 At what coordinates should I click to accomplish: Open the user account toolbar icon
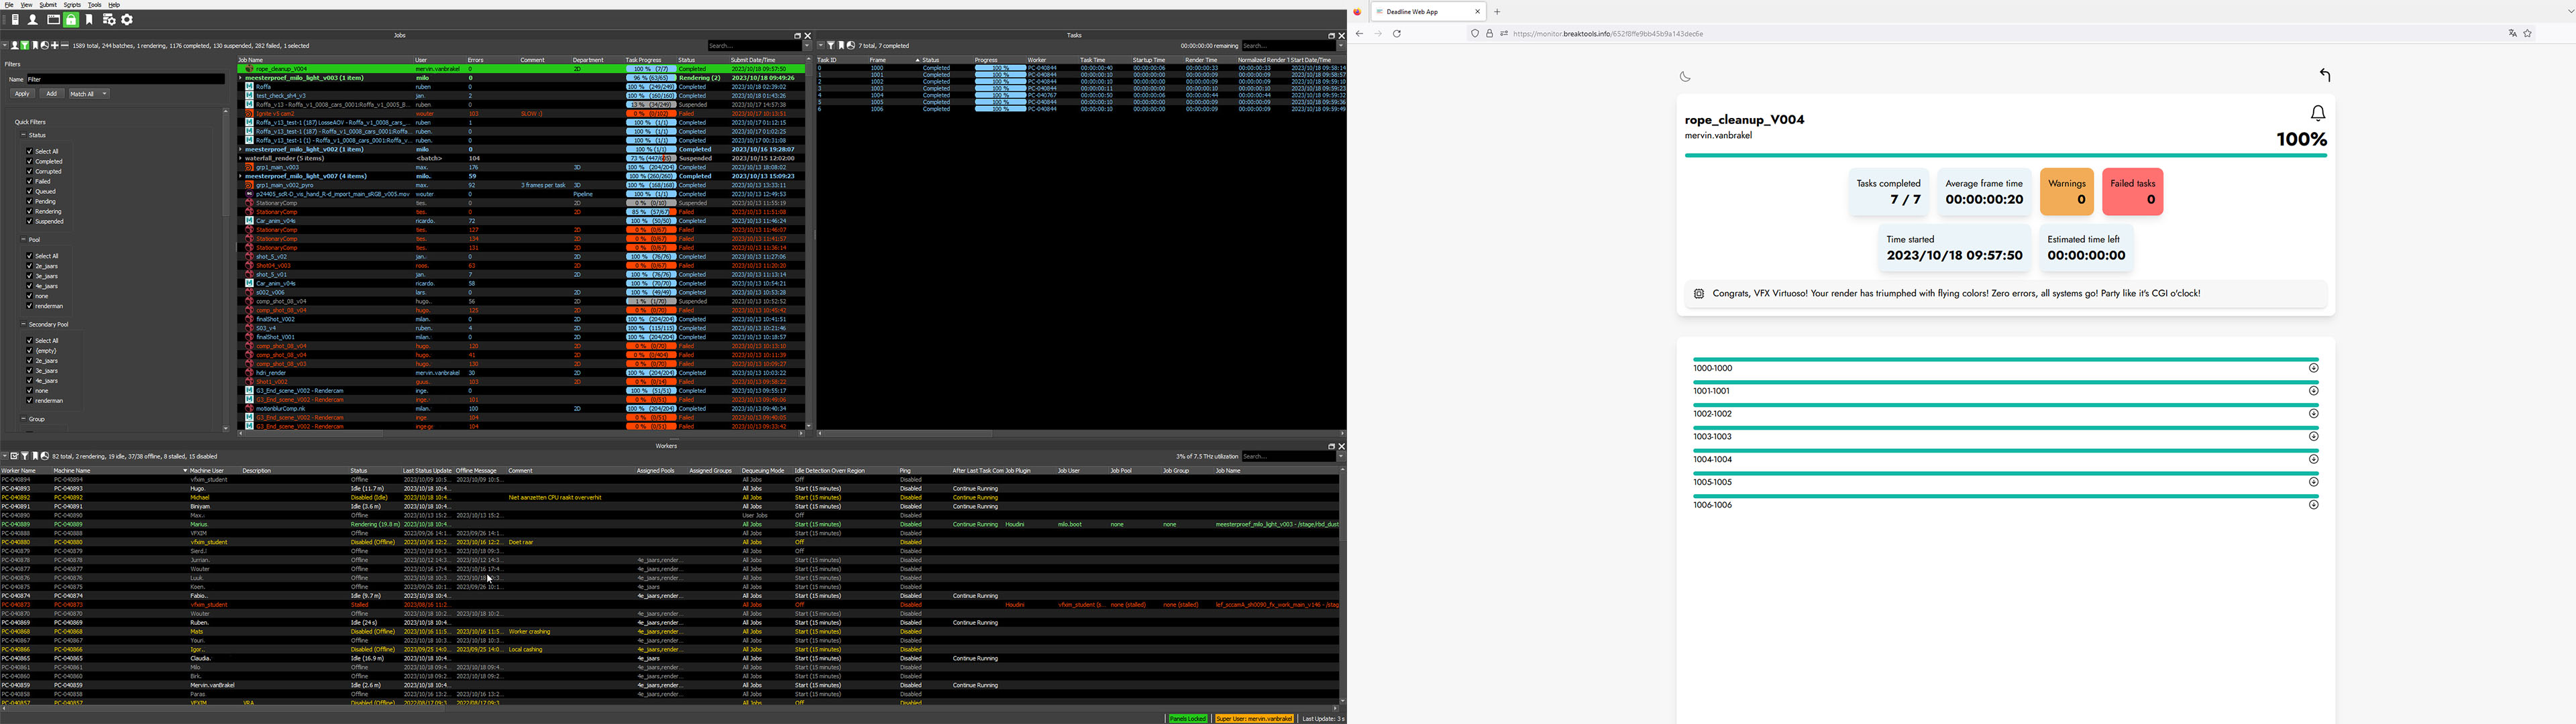(33, 20)
